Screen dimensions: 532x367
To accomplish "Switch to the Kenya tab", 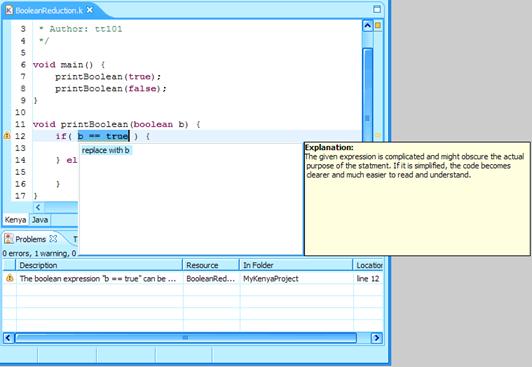I will 15,220.
